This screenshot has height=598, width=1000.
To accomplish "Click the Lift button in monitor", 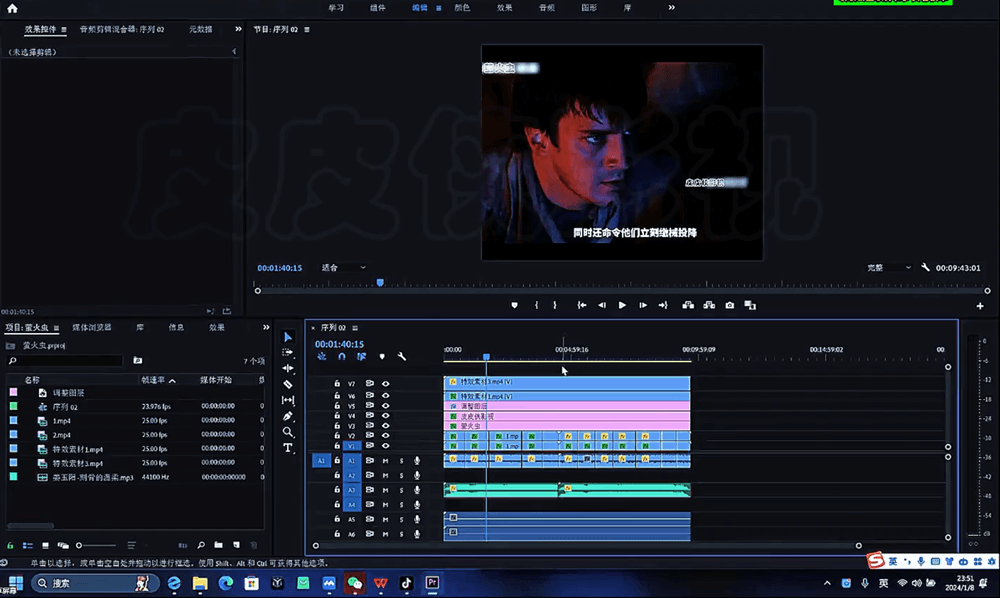I will point(688,305).
